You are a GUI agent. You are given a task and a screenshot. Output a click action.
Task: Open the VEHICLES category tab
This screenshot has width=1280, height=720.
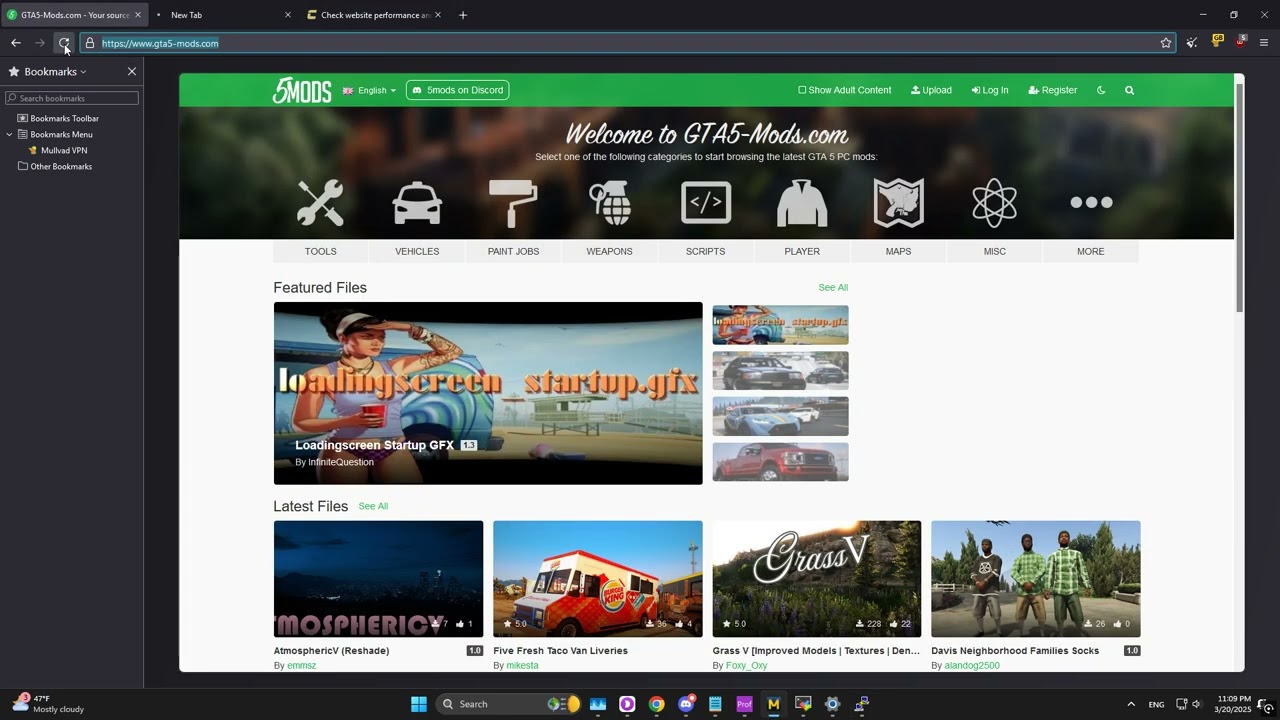[x=417, y=251]
